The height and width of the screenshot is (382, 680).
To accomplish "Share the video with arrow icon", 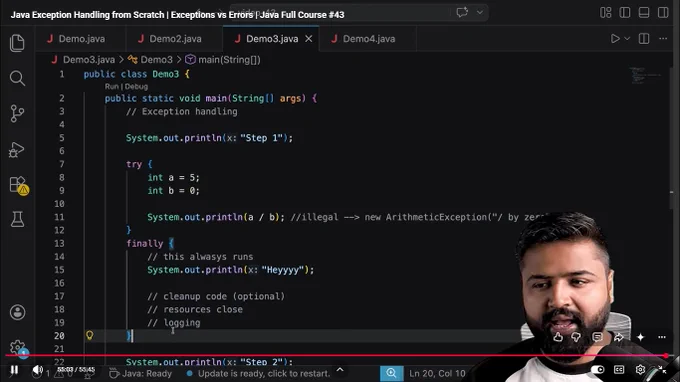I will (618, 337).
